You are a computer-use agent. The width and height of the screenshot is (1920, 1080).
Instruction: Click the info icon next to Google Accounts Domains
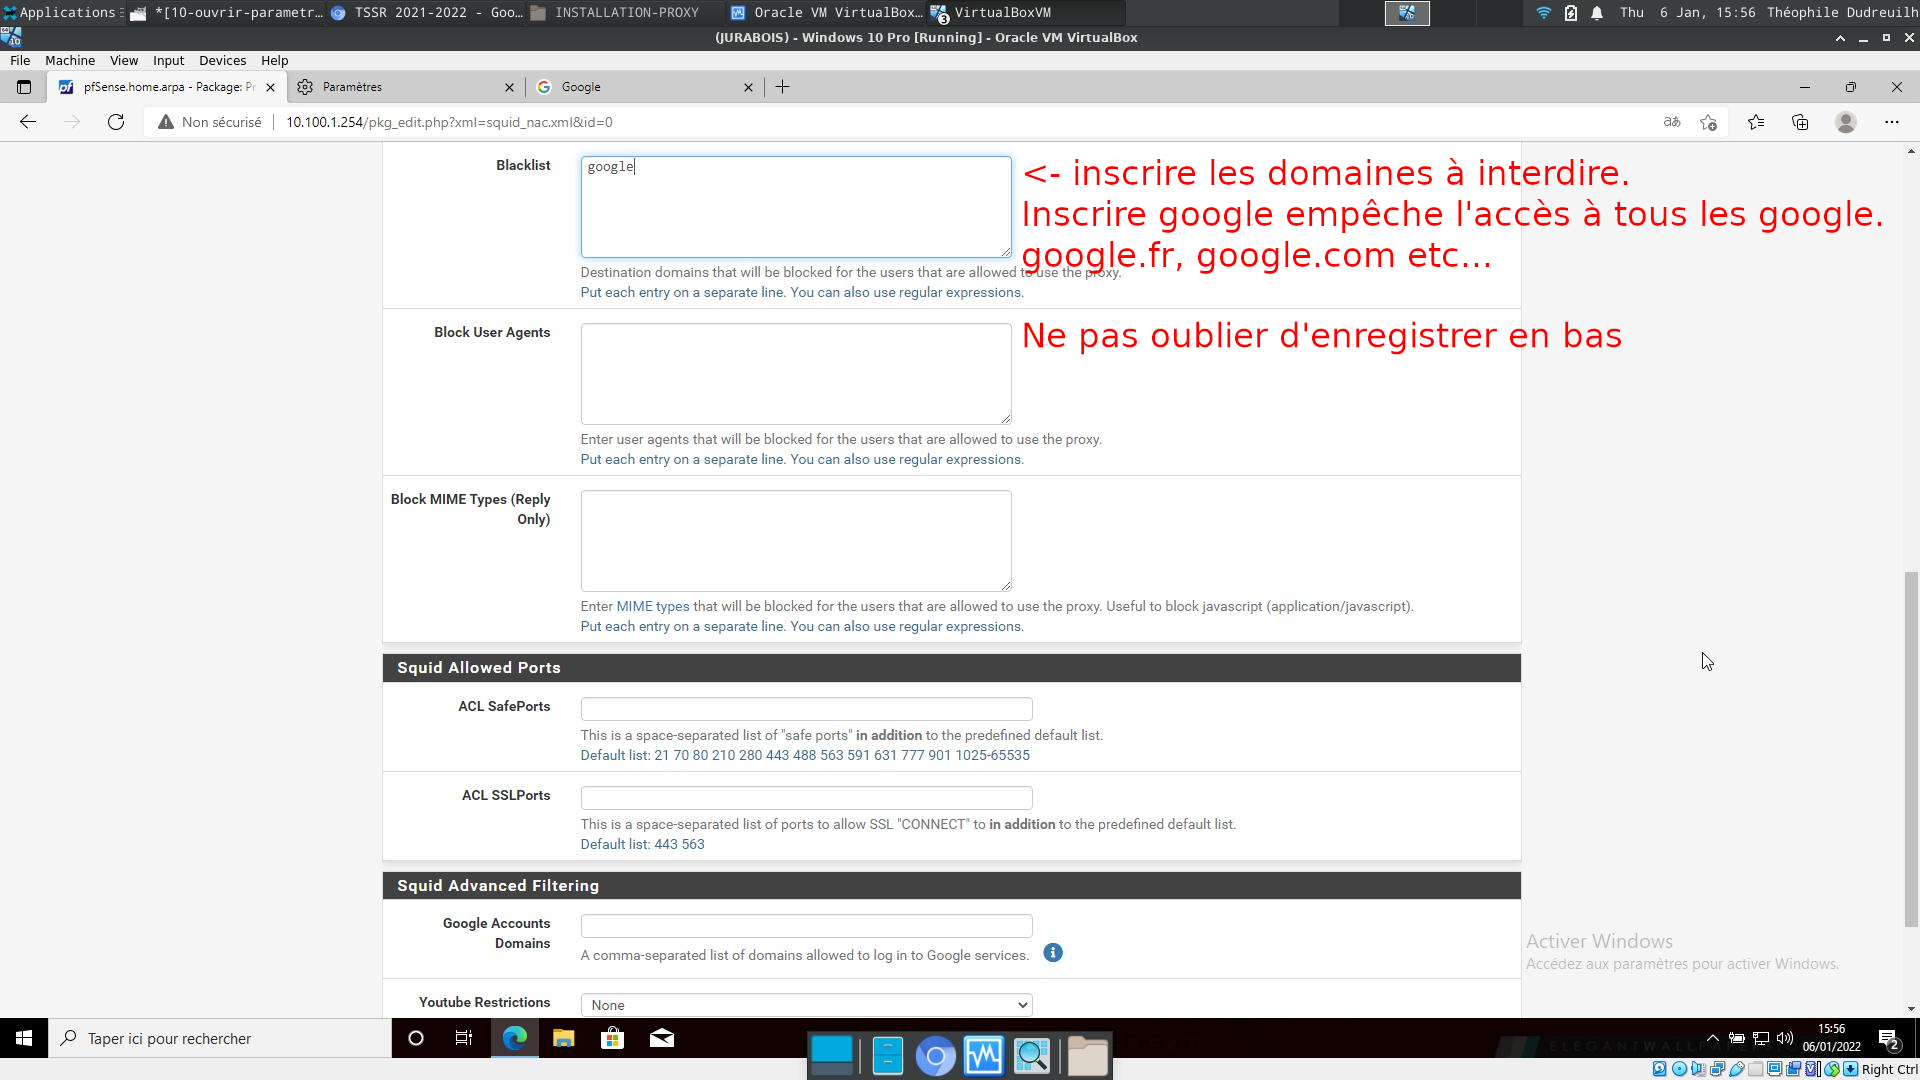tap(1052, 953)
